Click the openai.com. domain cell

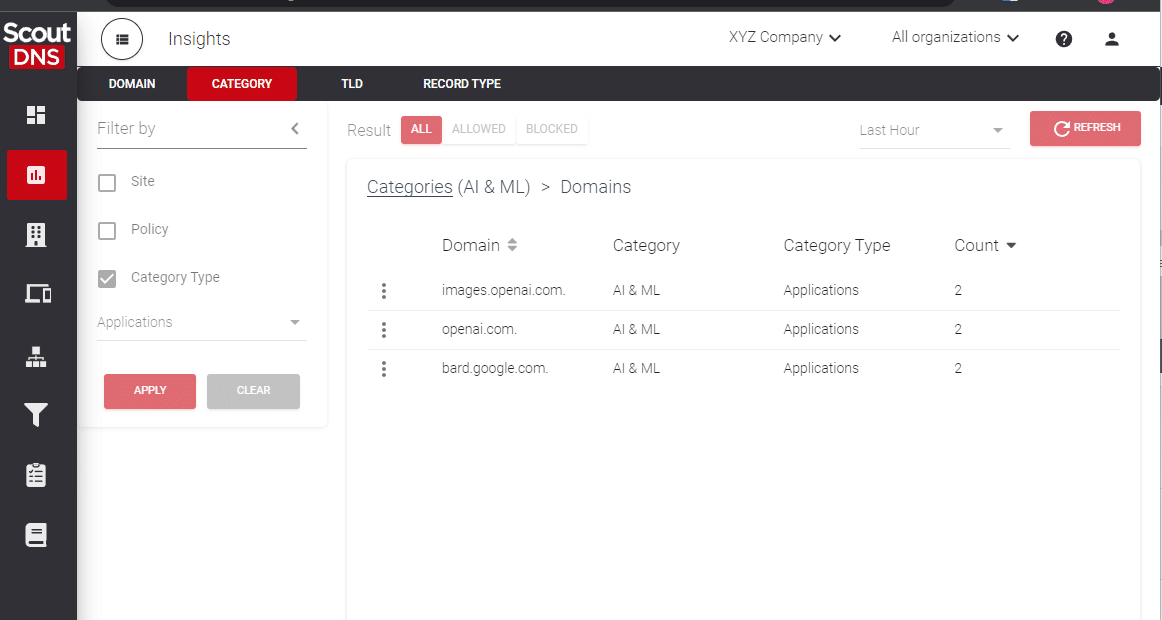(479, 330)
